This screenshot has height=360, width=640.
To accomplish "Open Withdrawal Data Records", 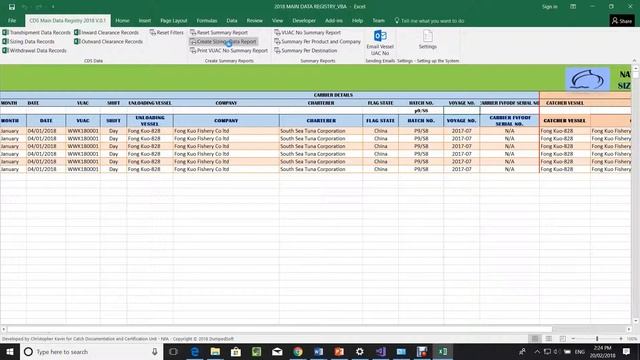I will tap(35, 51).
